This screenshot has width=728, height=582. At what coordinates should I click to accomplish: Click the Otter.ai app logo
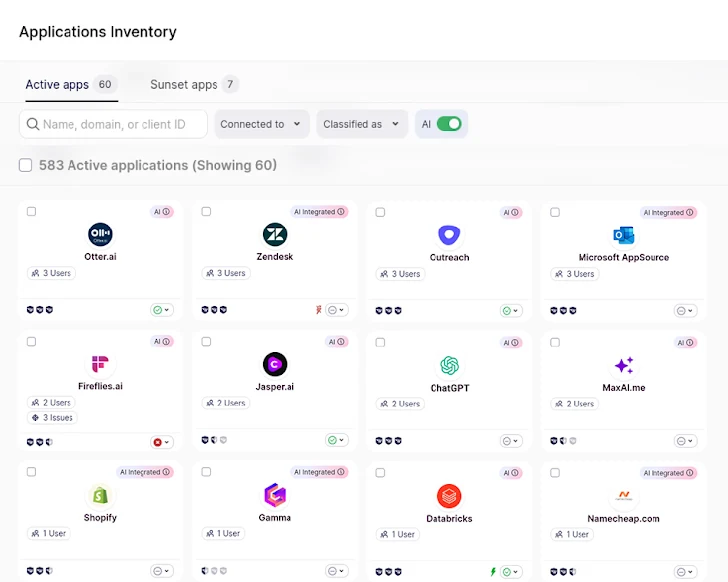click(100, 234)
